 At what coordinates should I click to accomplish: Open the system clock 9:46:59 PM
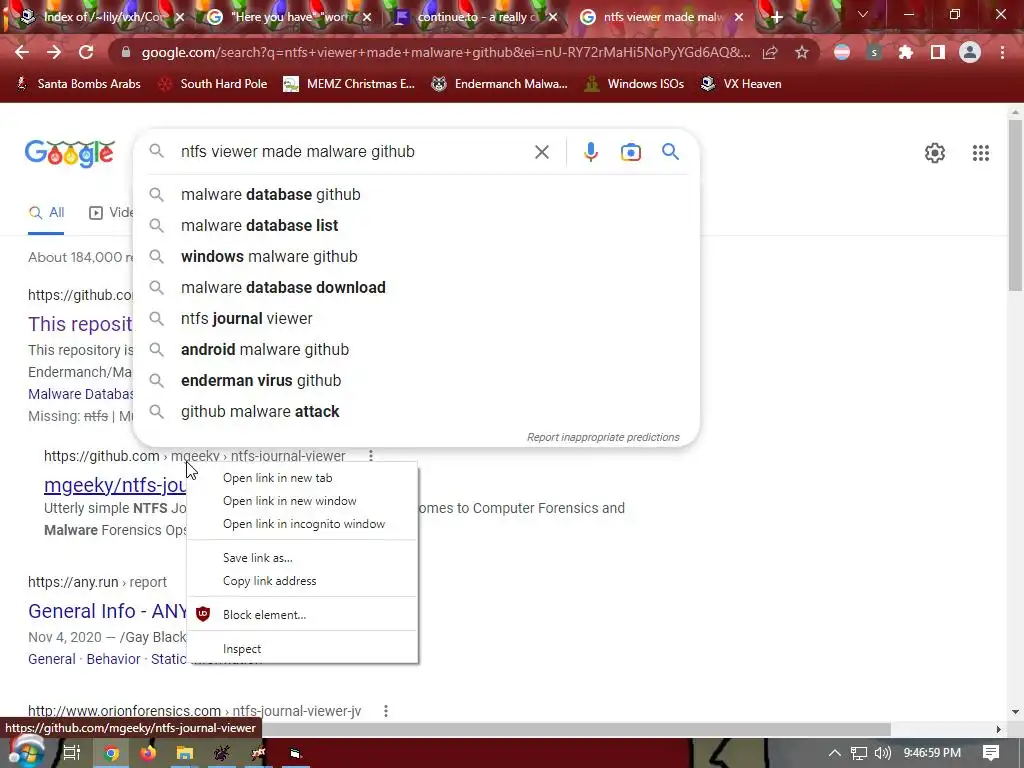[932, 753]
